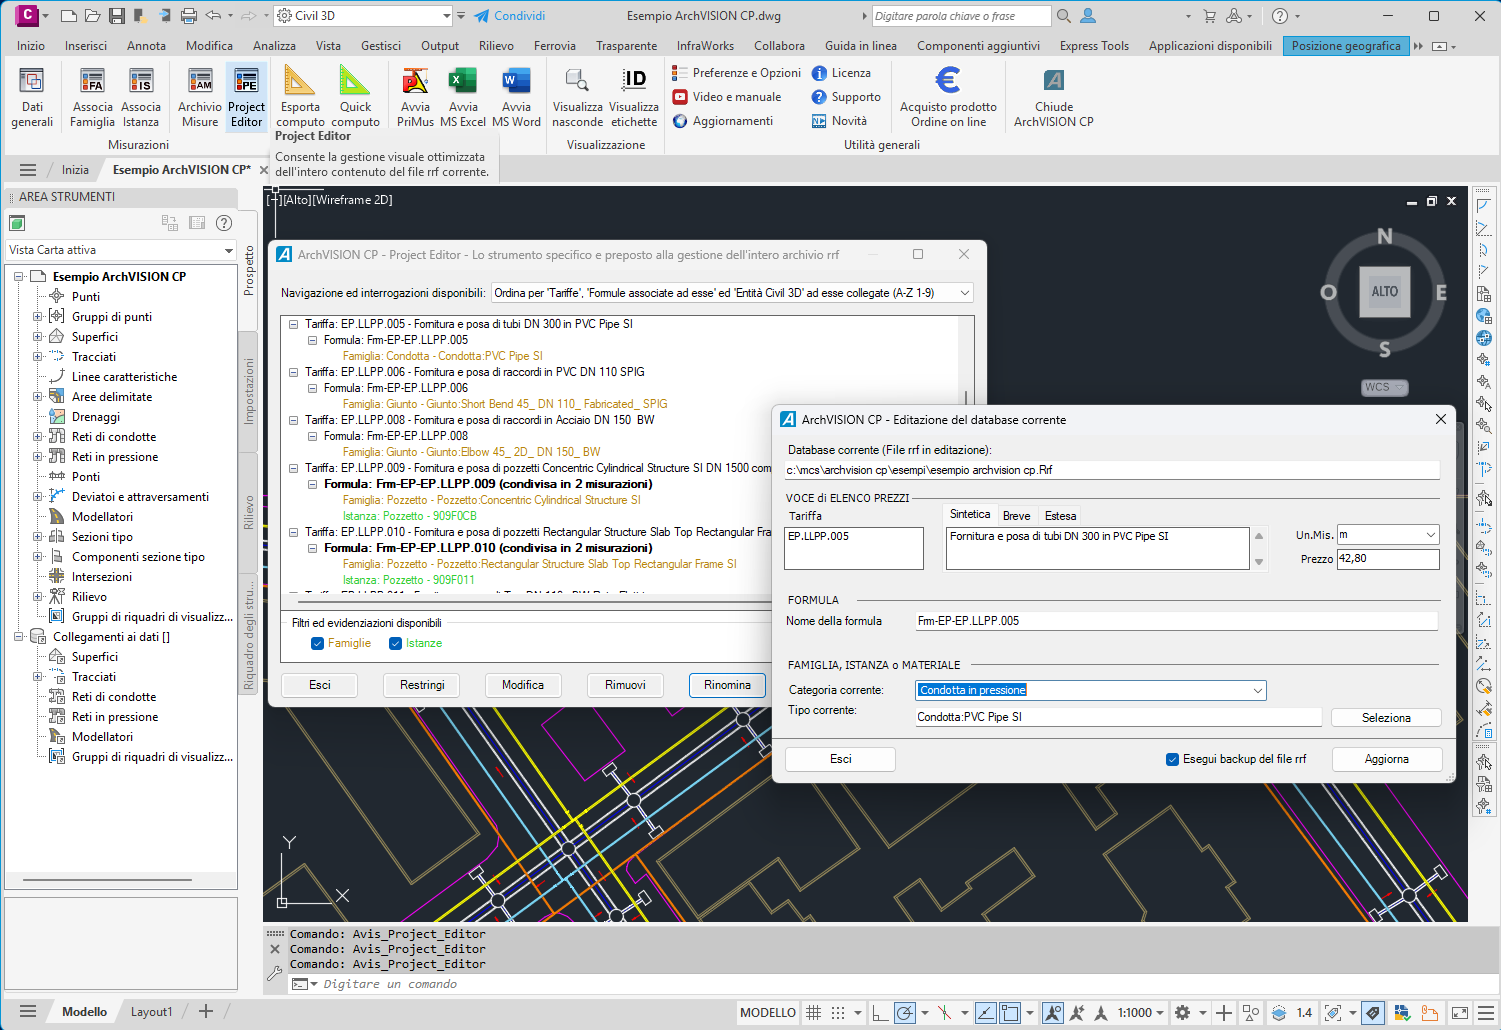
Task: Click into Prezzo field 42,80
Action: pos(1388,559)
